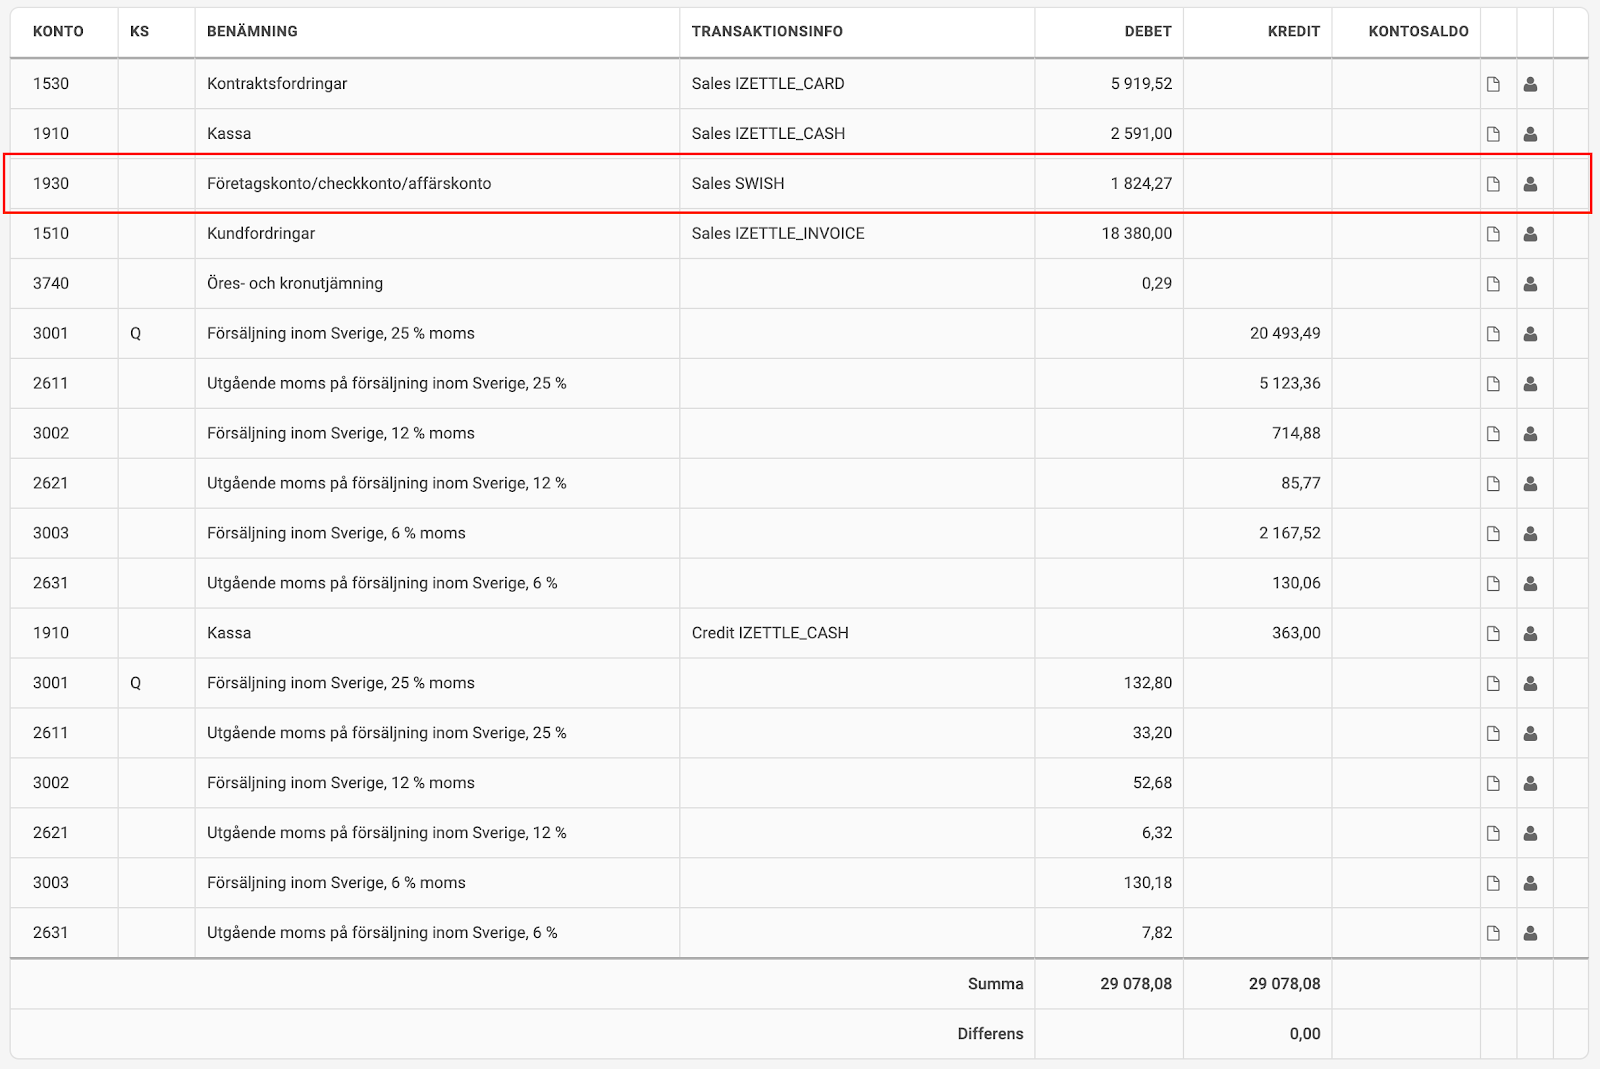Open document icon in Öres- och kronutjämning row
This screenshot has width=1600, height=1069.
pyautogui.click(x=1493, y=284)
